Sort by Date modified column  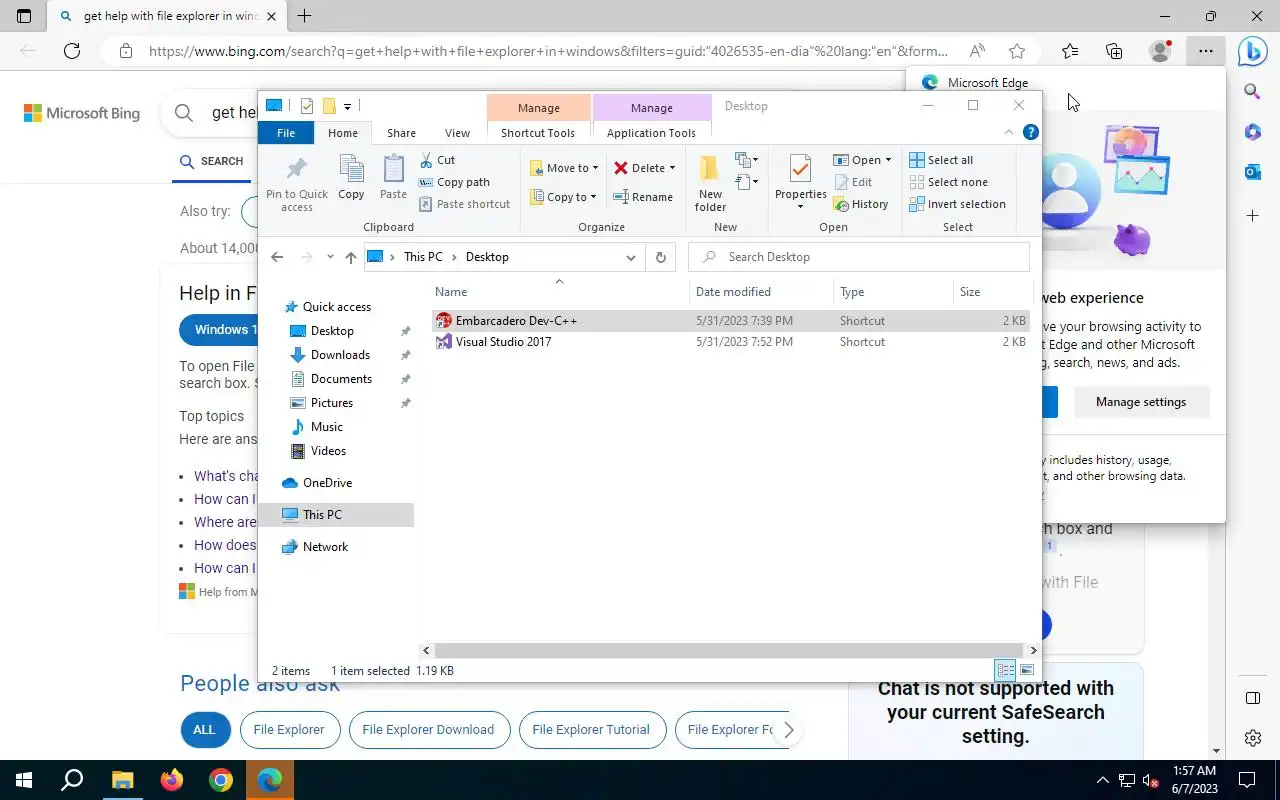click(x=733, y=292)
